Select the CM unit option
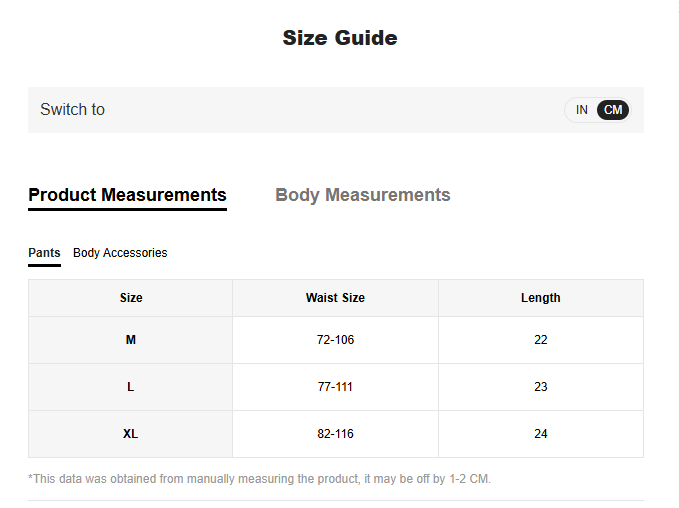This screenshot has height=508, width=679. point(613,110)
